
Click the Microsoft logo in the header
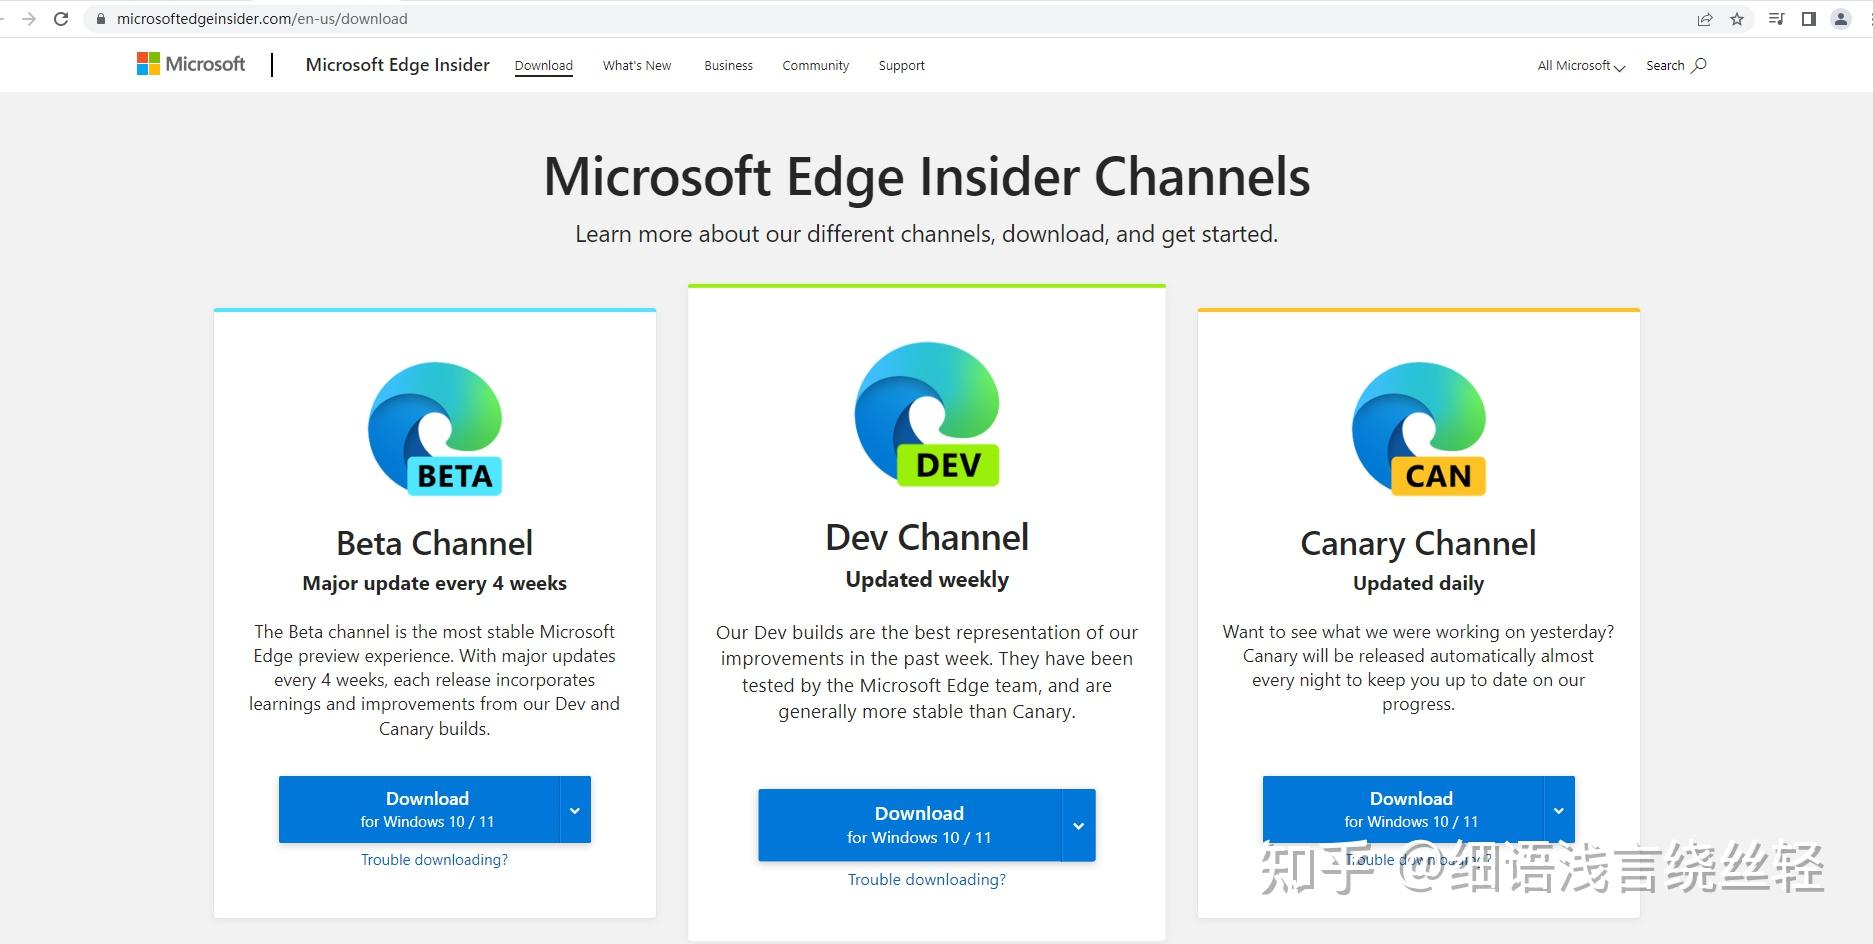[x=191, y=64]
